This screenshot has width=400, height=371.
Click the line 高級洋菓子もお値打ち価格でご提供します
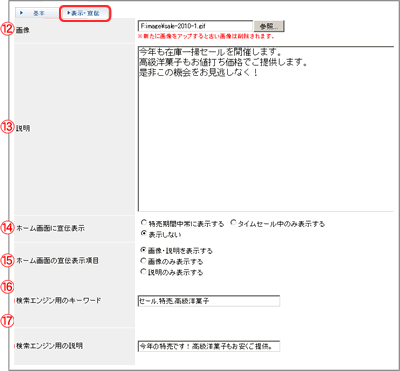point(223,62)
